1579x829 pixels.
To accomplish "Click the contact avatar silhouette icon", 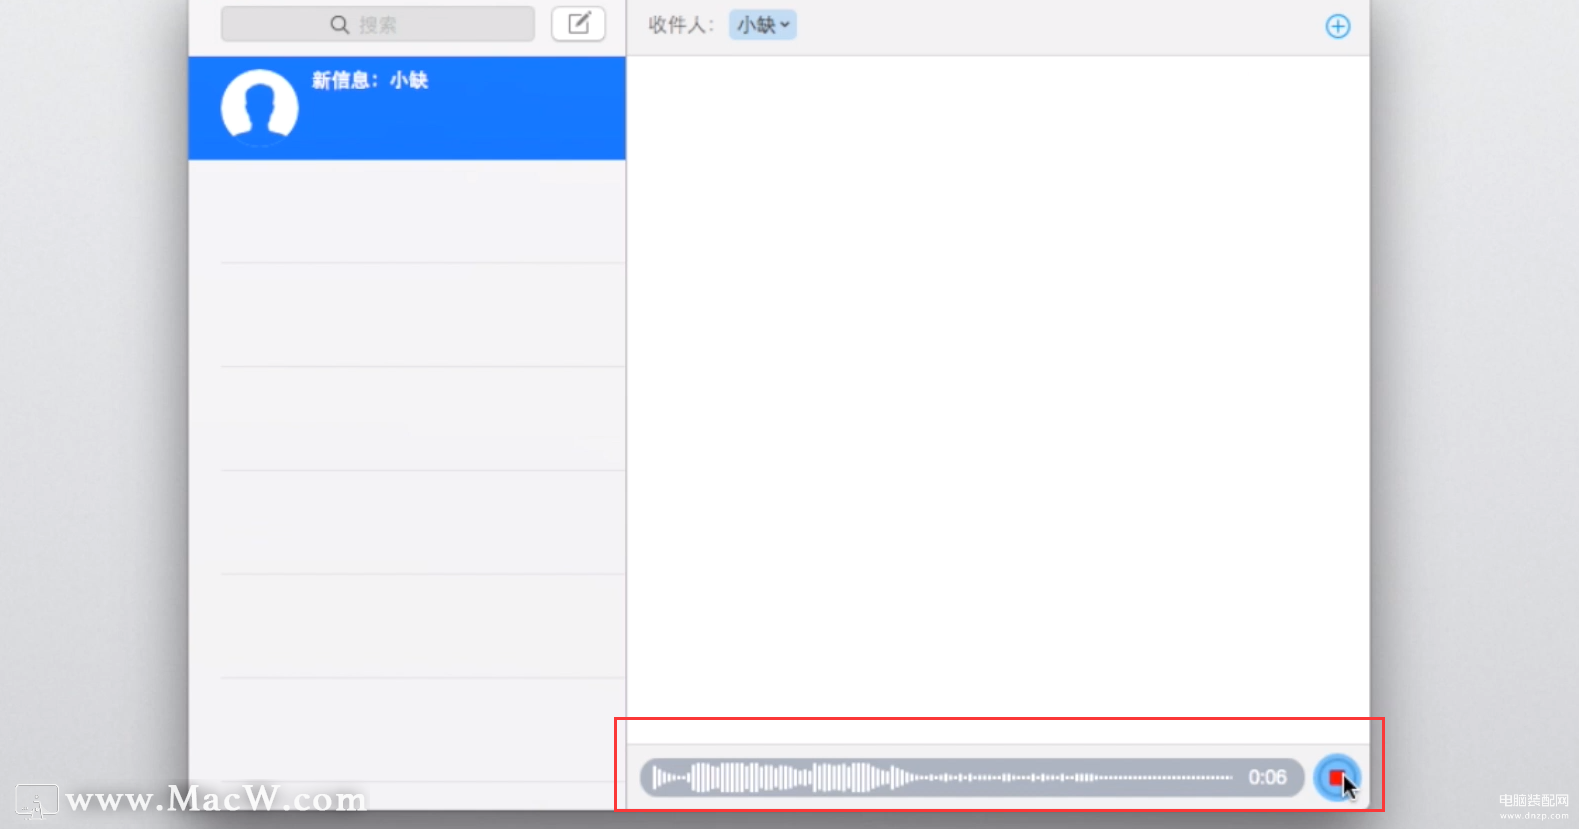I will click(260, 107).
